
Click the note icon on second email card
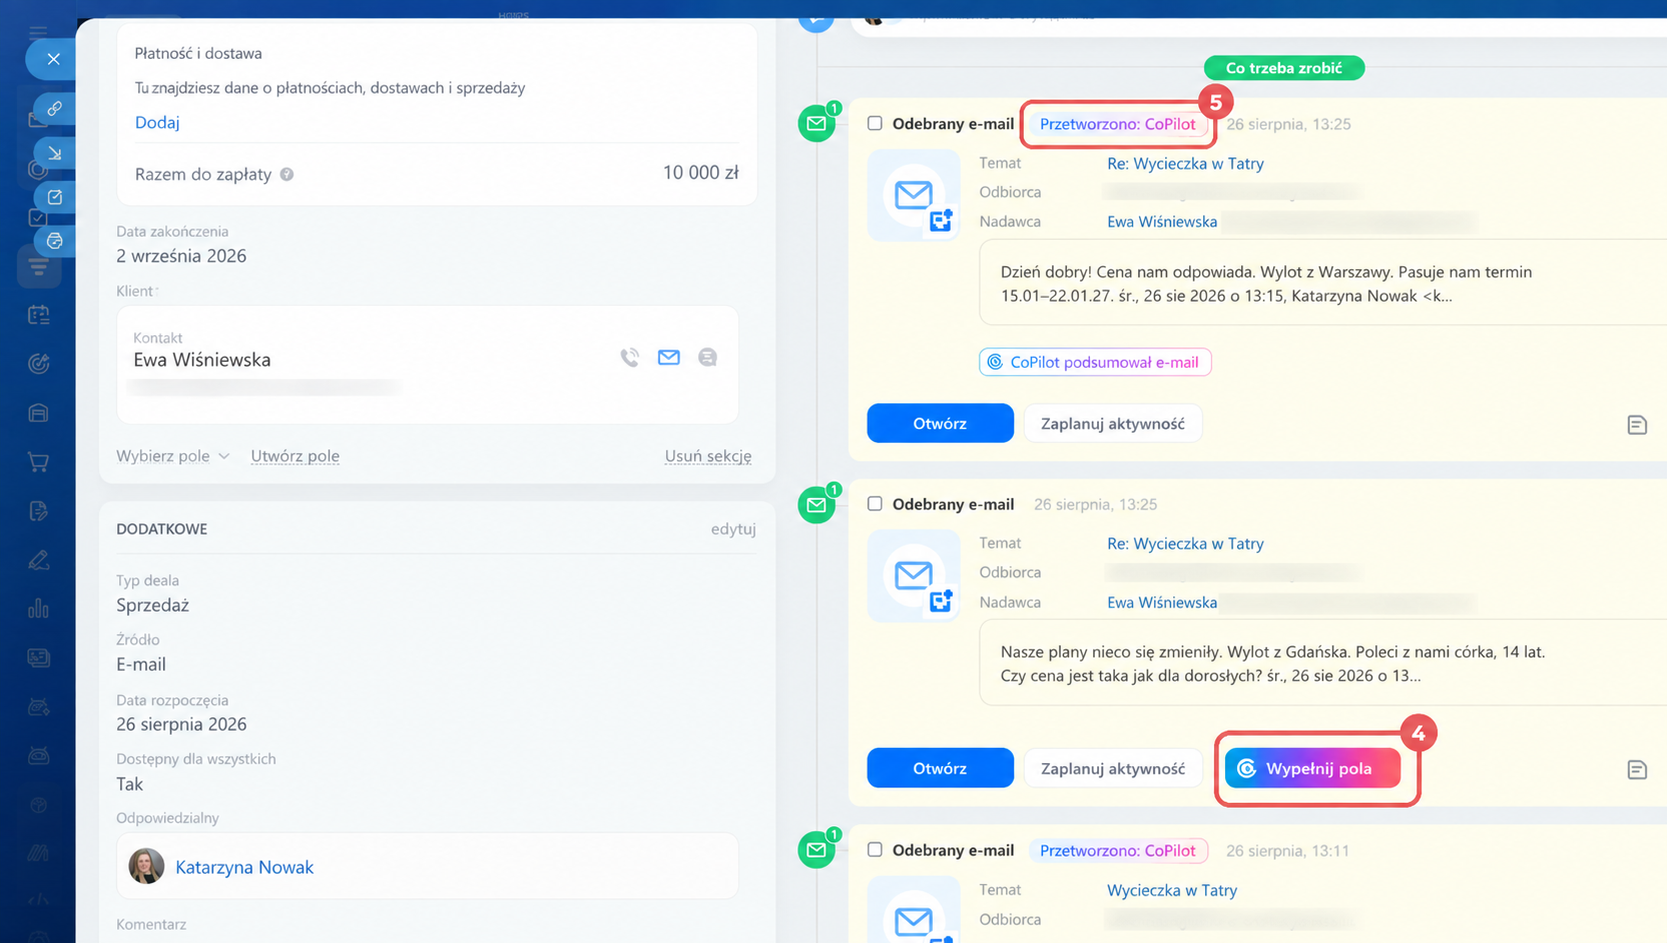coord(1636,770)
